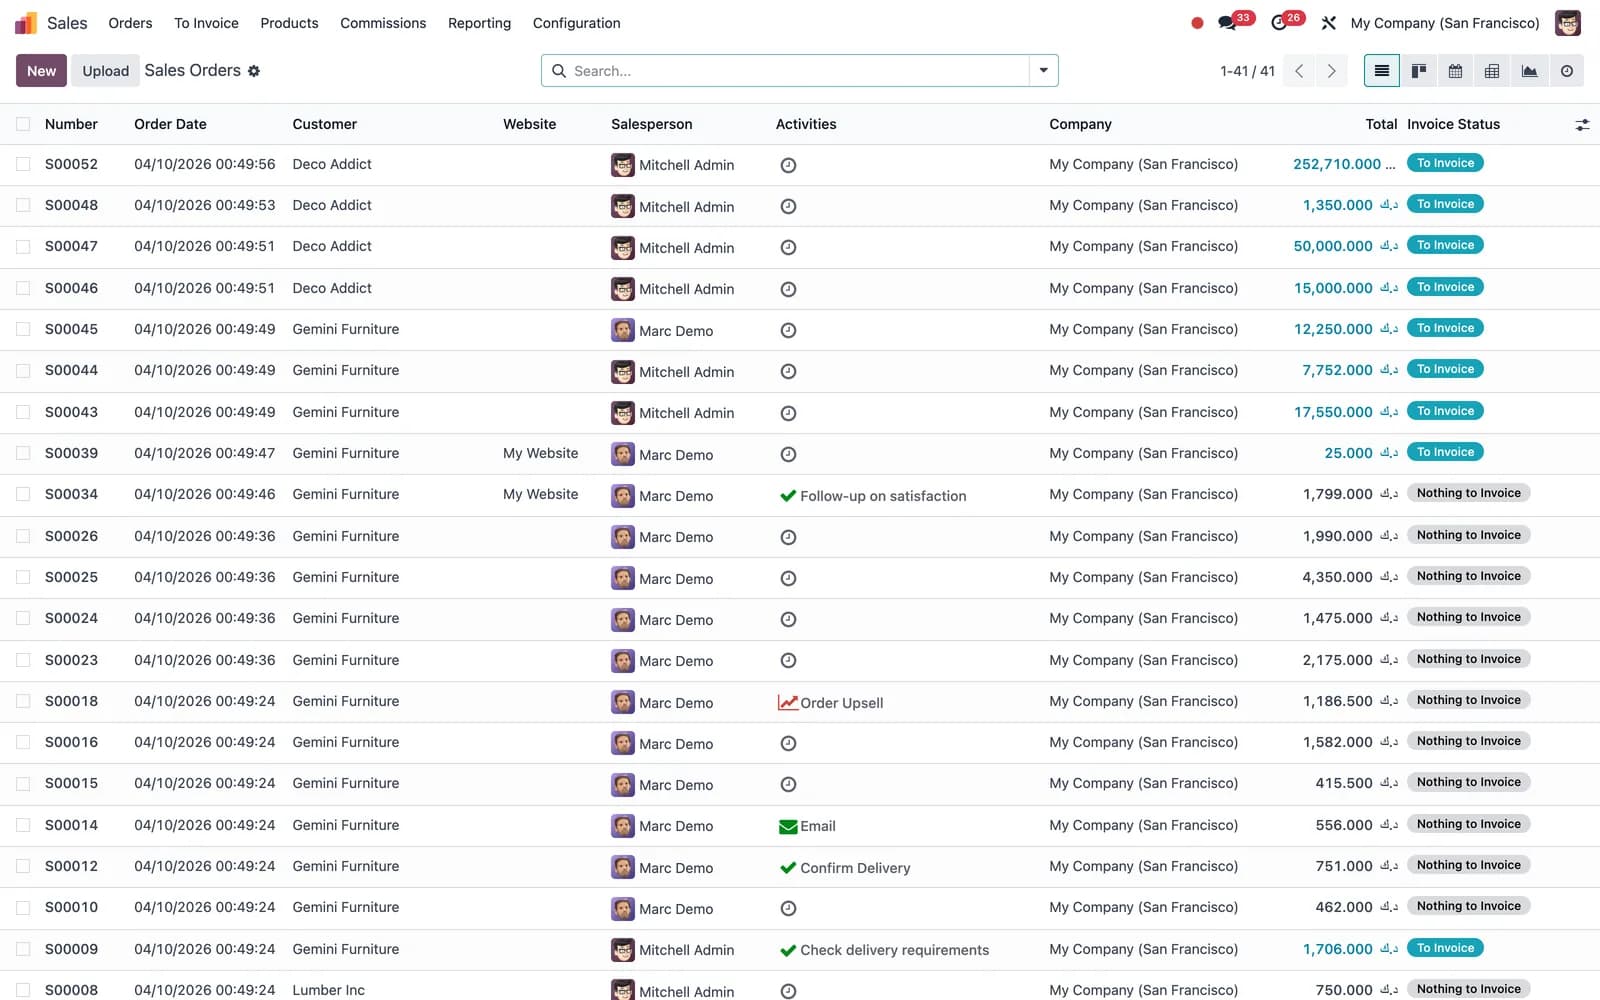Viewport: 1600px width, 1000px height.
Task: Open the optional columns adjuster
Action: pyautogui.click(x=1582, y=125)
